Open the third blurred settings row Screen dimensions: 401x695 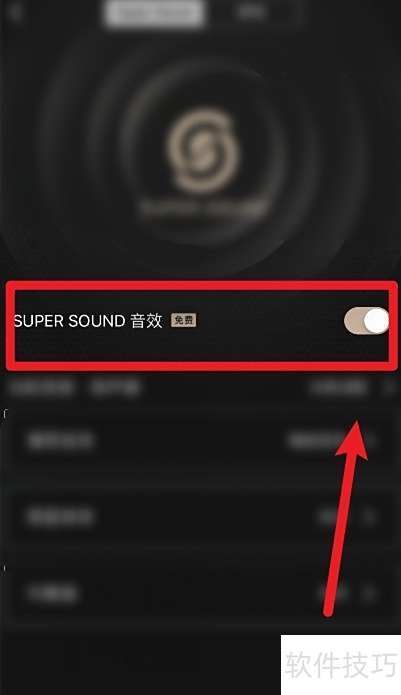tap(200, 593)
